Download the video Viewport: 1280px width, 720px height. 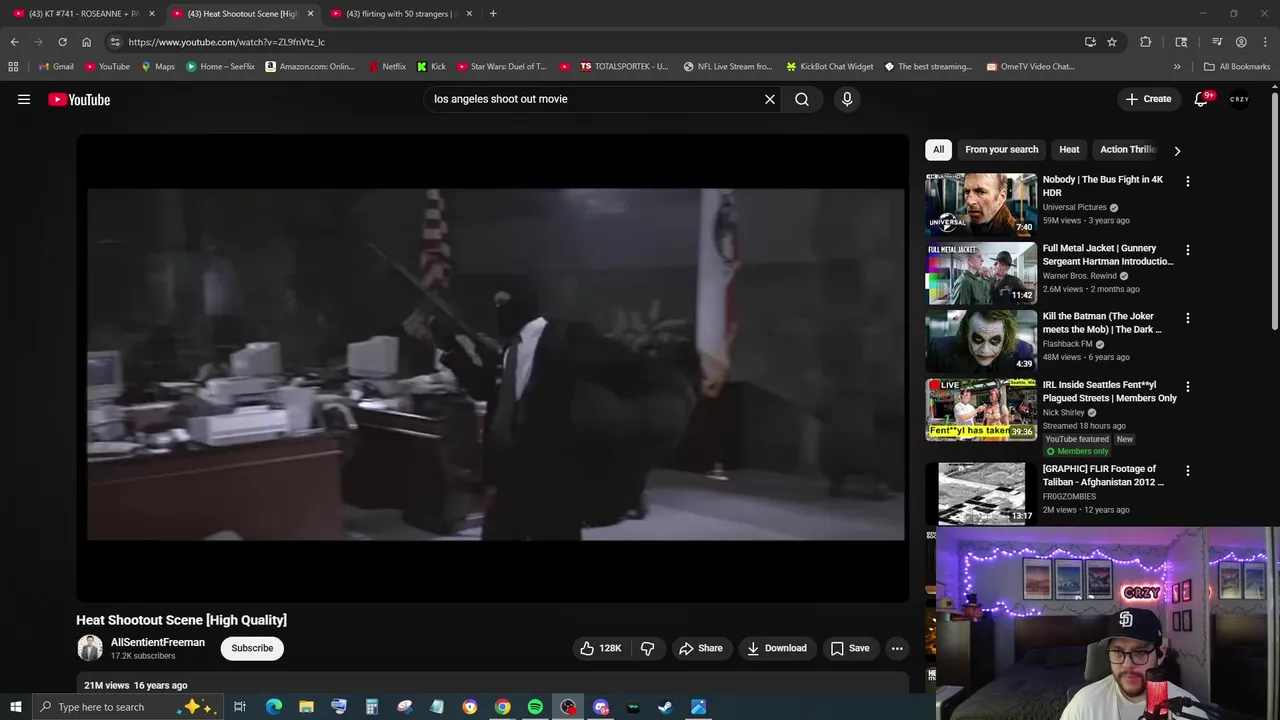(x=777, y=648)
